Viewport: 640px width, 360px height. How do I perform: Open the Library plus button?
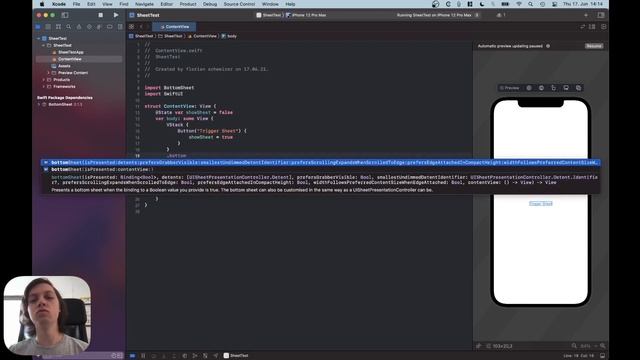[x=586, y=15]
